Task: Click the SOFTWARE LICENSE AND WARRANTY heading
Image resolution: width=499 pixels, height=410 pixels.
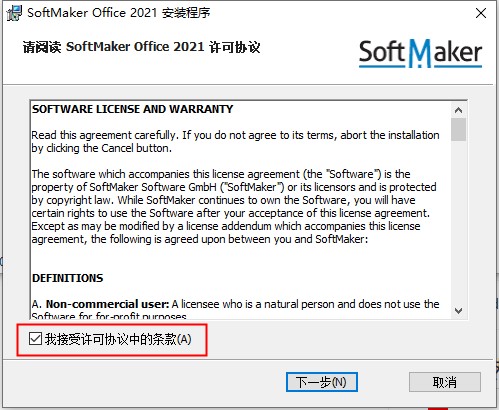Action: click(x=132, y=109)
